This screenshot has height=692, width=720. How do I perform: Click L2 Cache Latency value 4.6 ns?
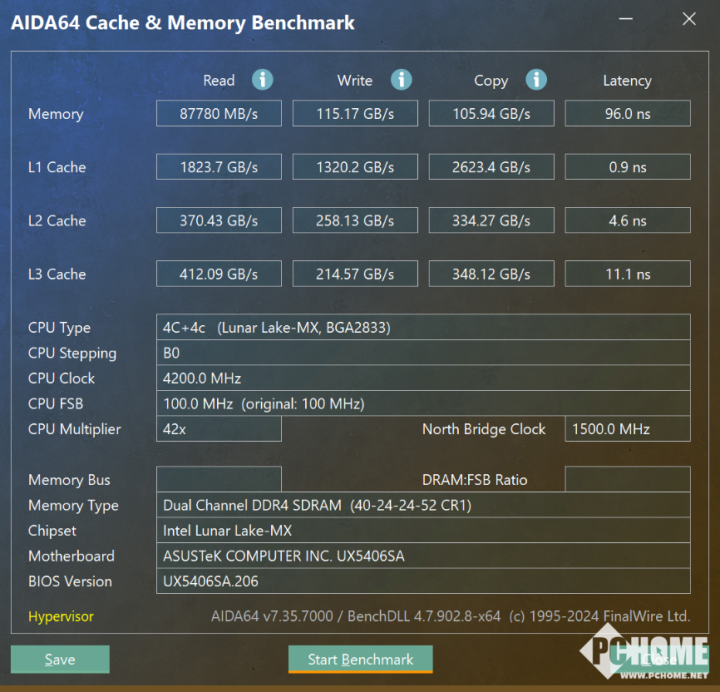[628, 220]
